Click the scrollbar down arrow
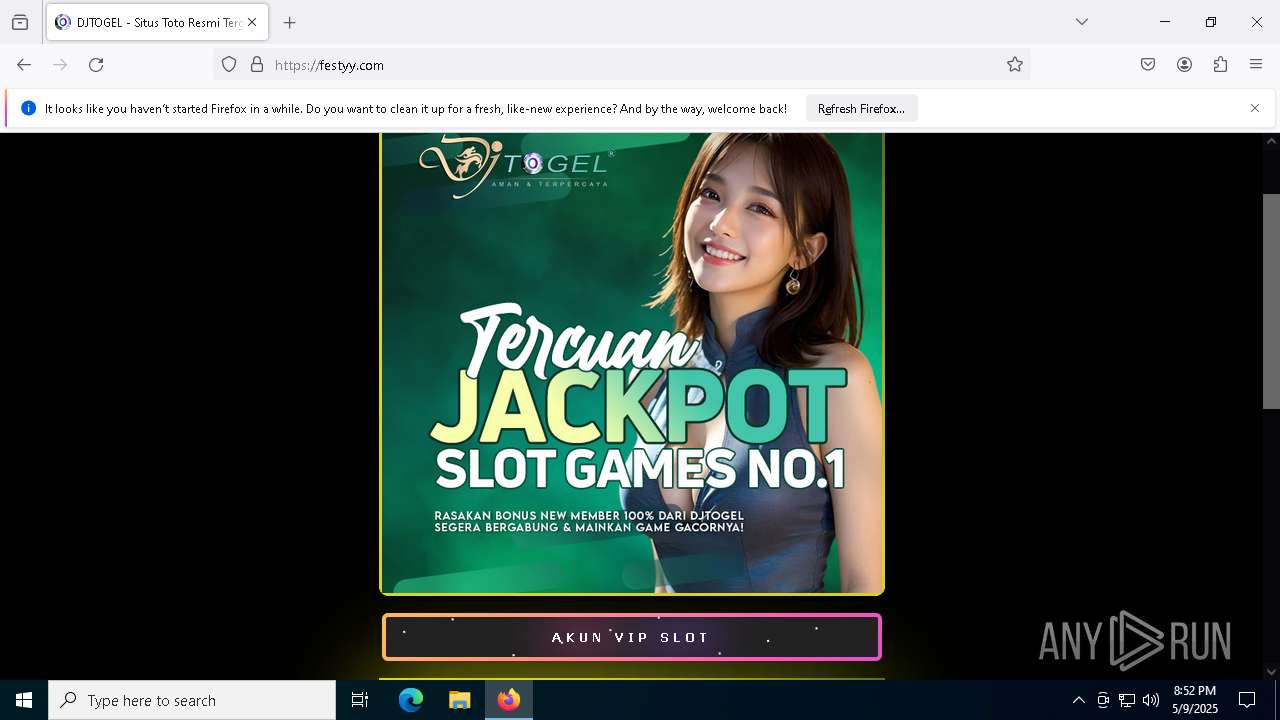 tap(1271, 672)
